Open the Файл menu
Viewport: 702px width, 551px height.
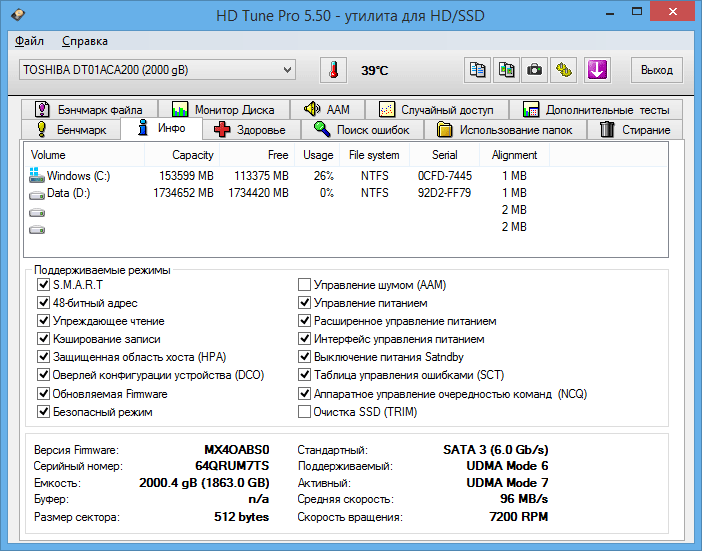coord(29,41)
